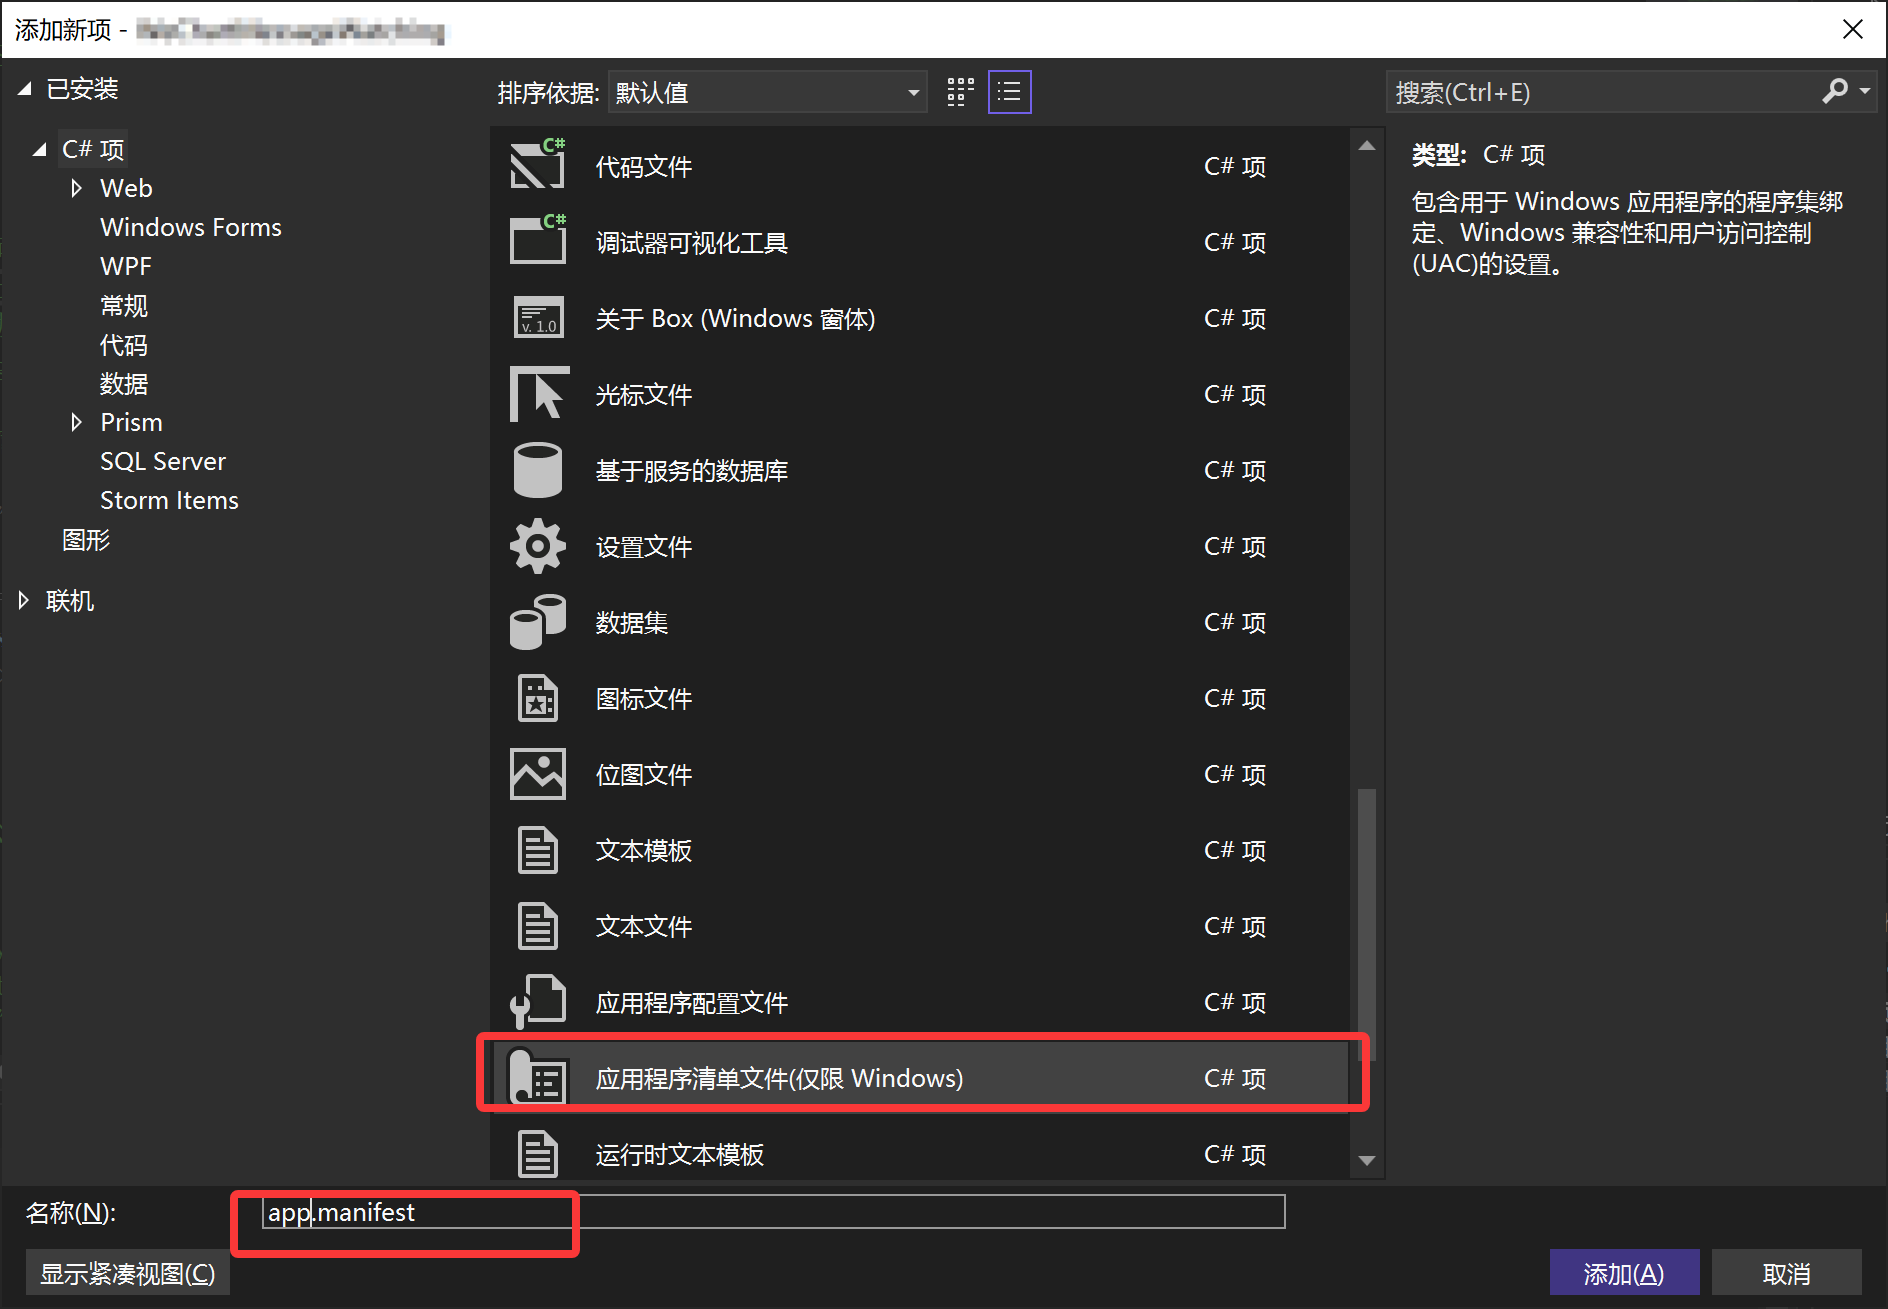
Task: Select the 文本模板 item name
Action: (x=644, y=850)
